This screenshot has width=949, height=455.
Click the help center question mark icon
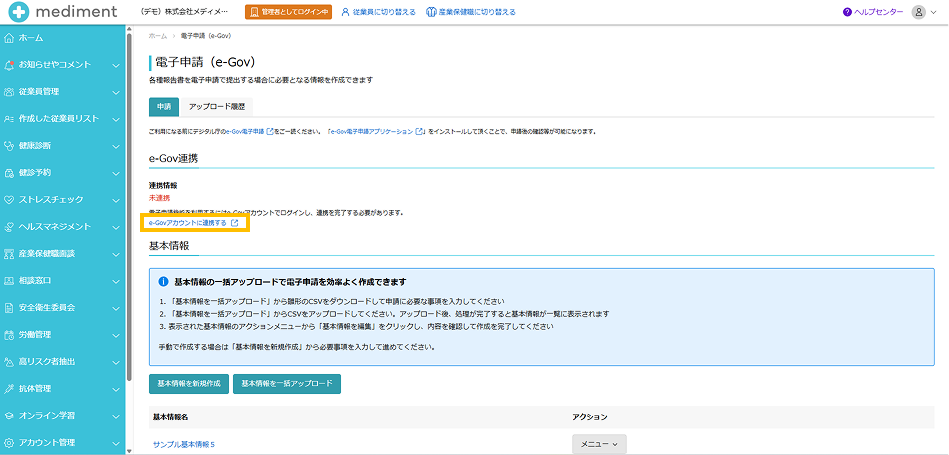[x=847, y=11]
